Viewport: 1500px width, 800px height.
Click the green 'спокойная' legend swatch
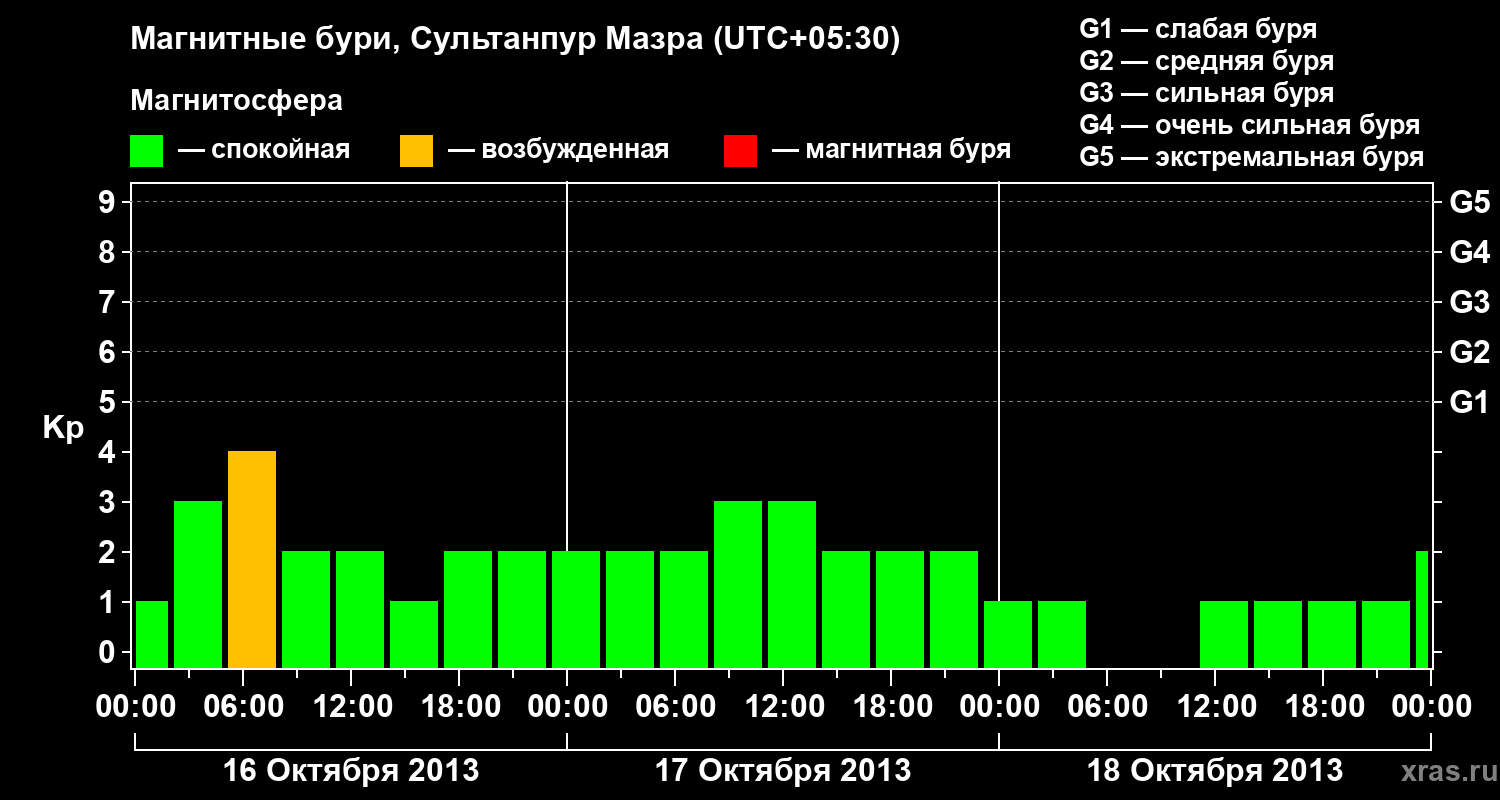pyautogui.click(x=147, y=151)
